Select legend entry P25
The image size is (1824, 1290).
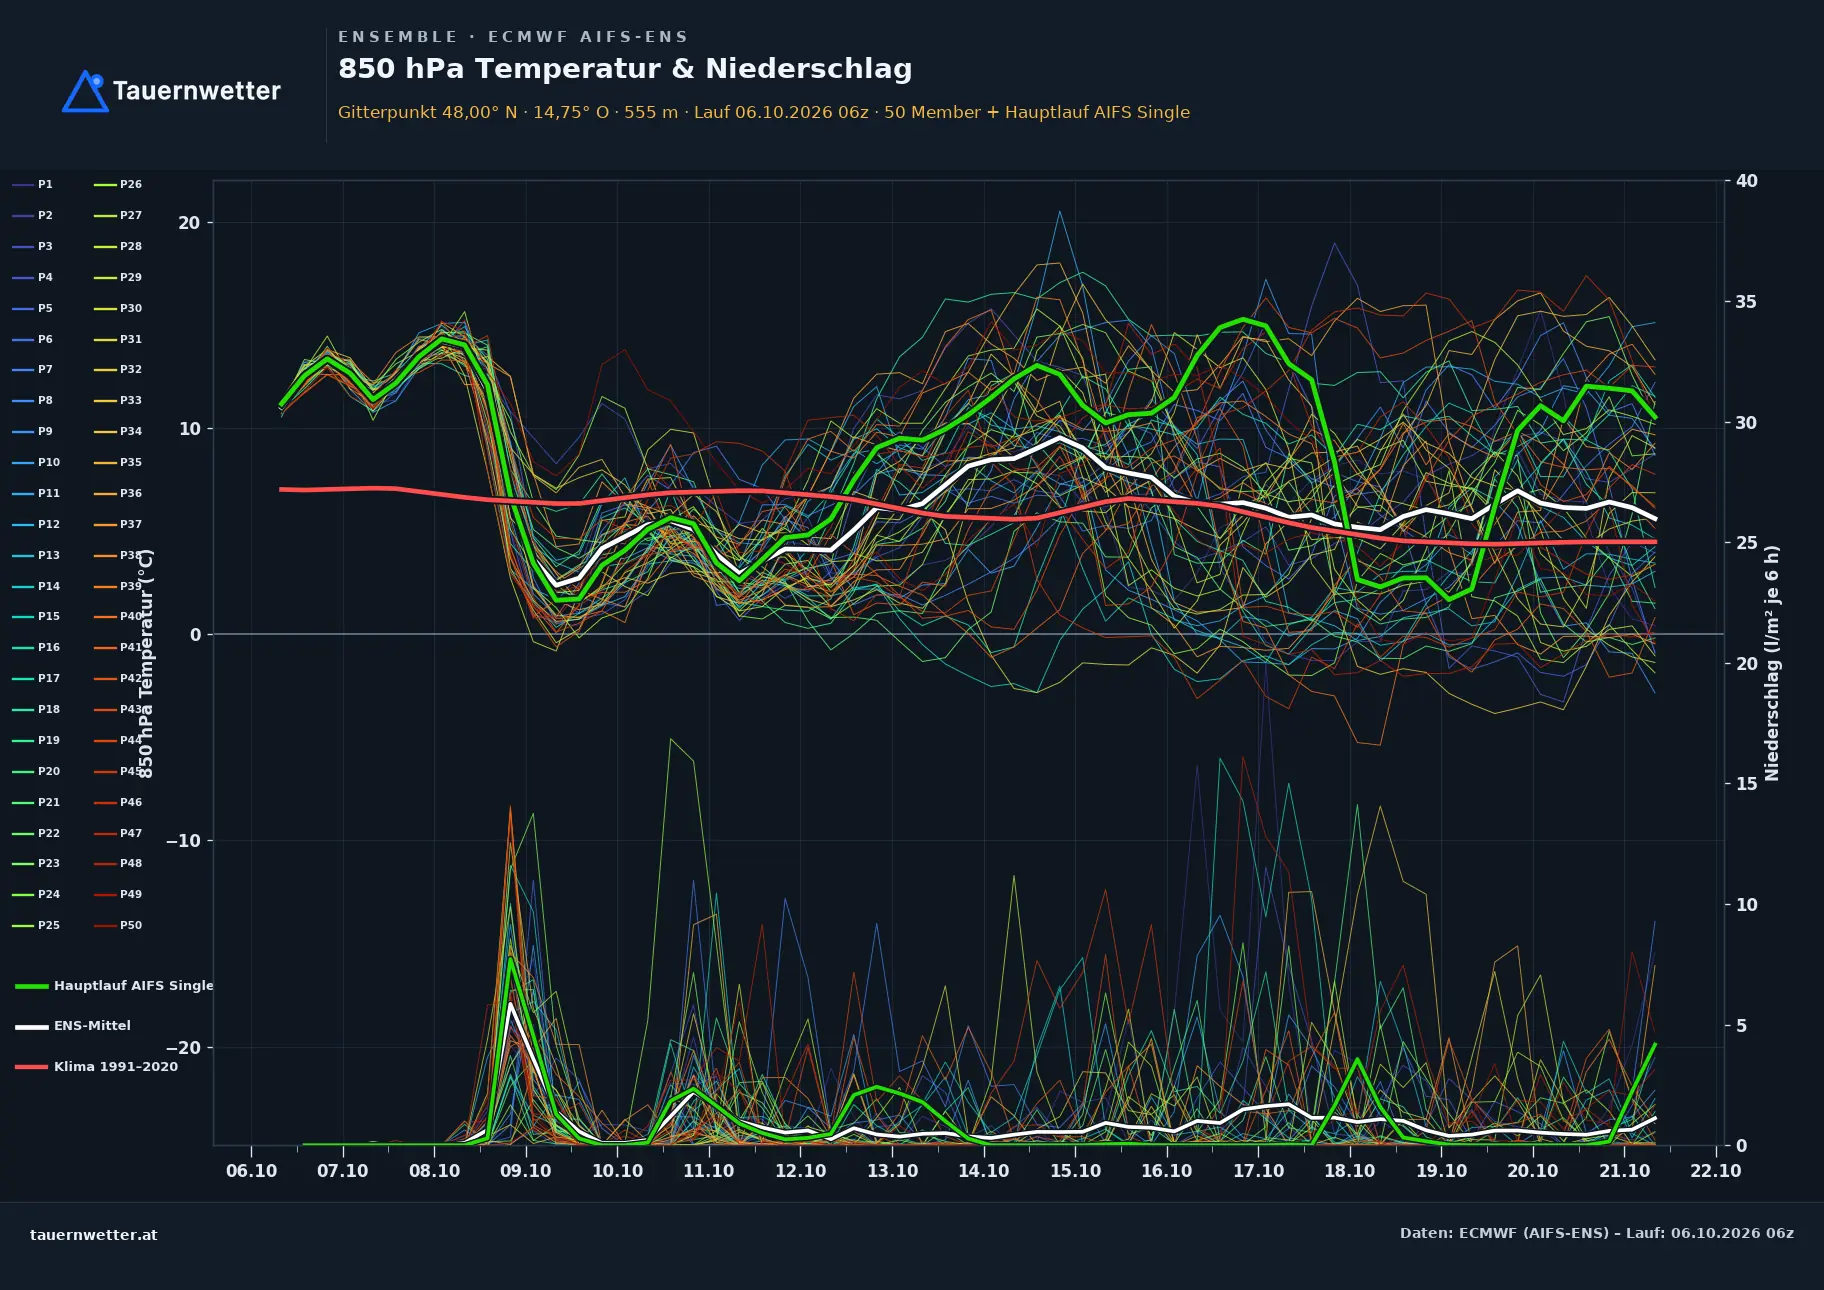[x=36, y=925]
